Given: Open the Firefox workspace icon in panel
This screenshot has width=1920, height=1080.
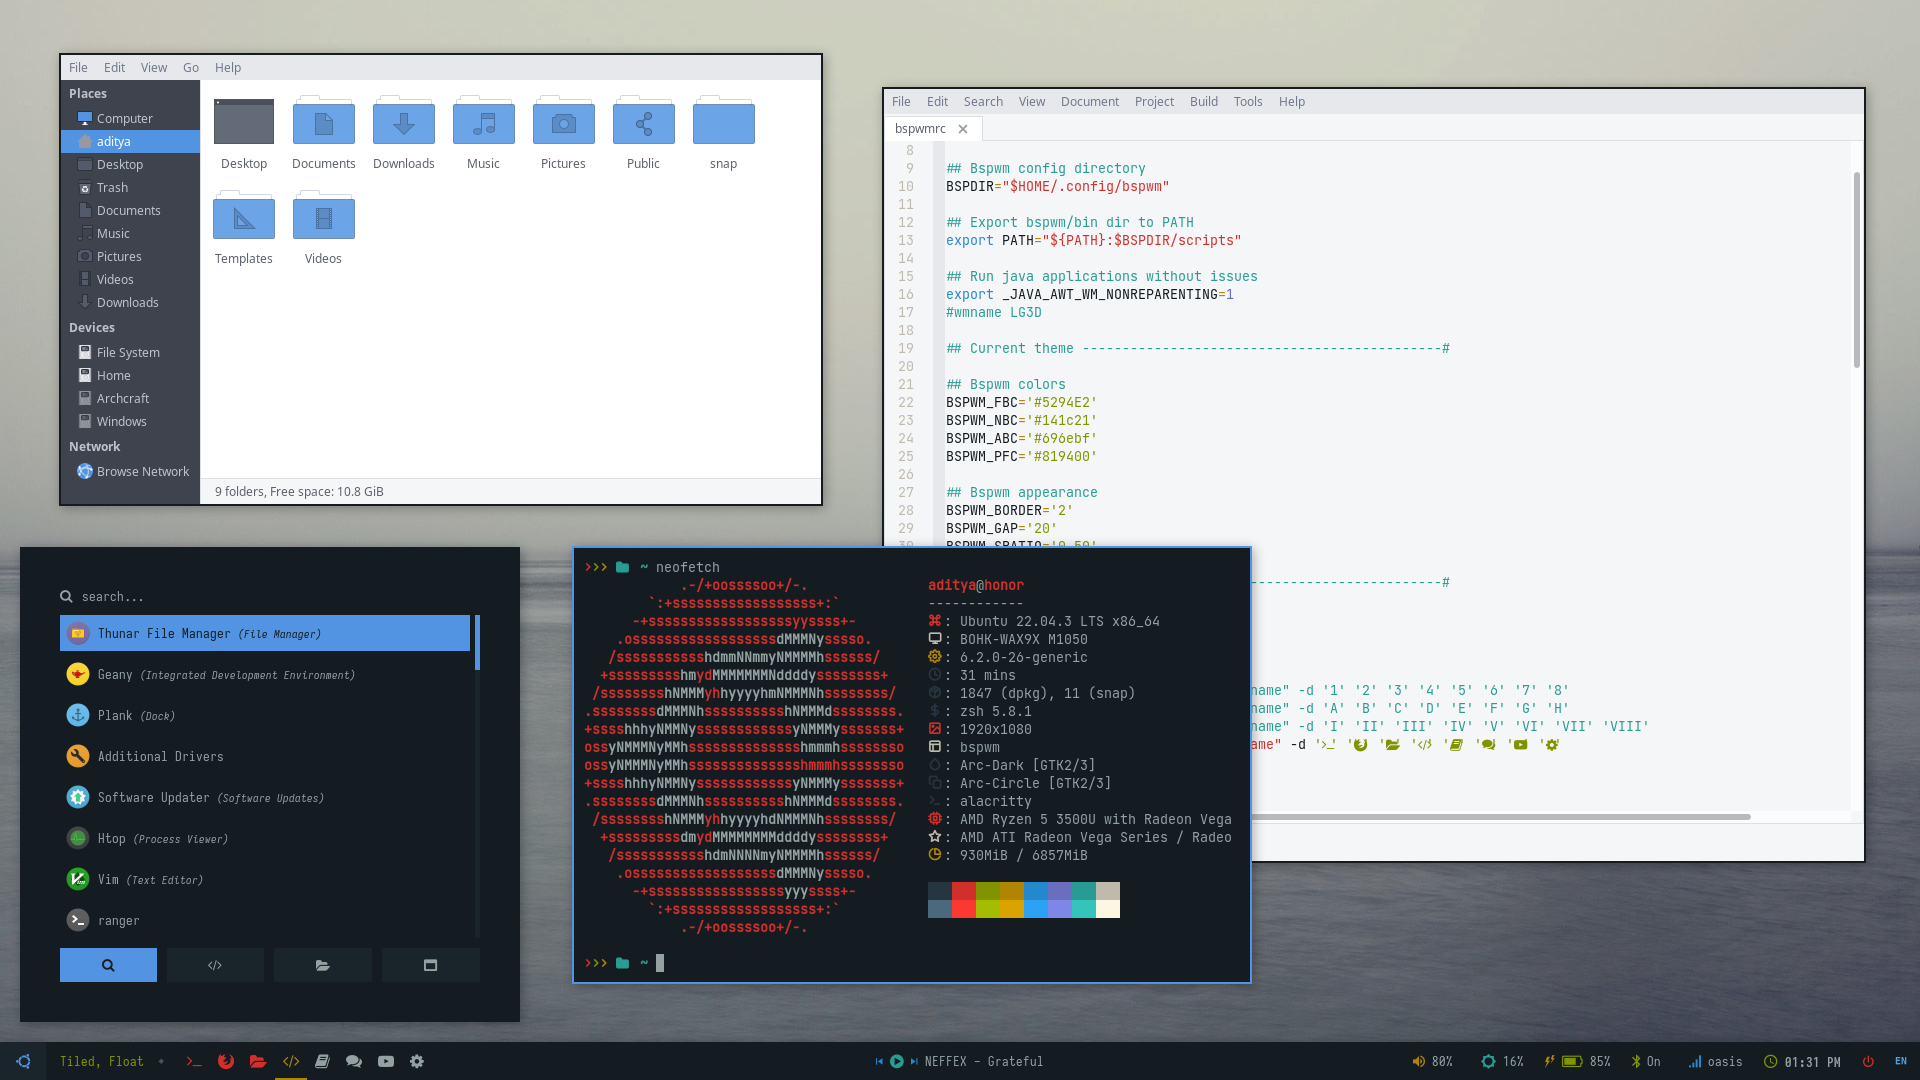Looking at the screenshot, I should [226, 1061].
